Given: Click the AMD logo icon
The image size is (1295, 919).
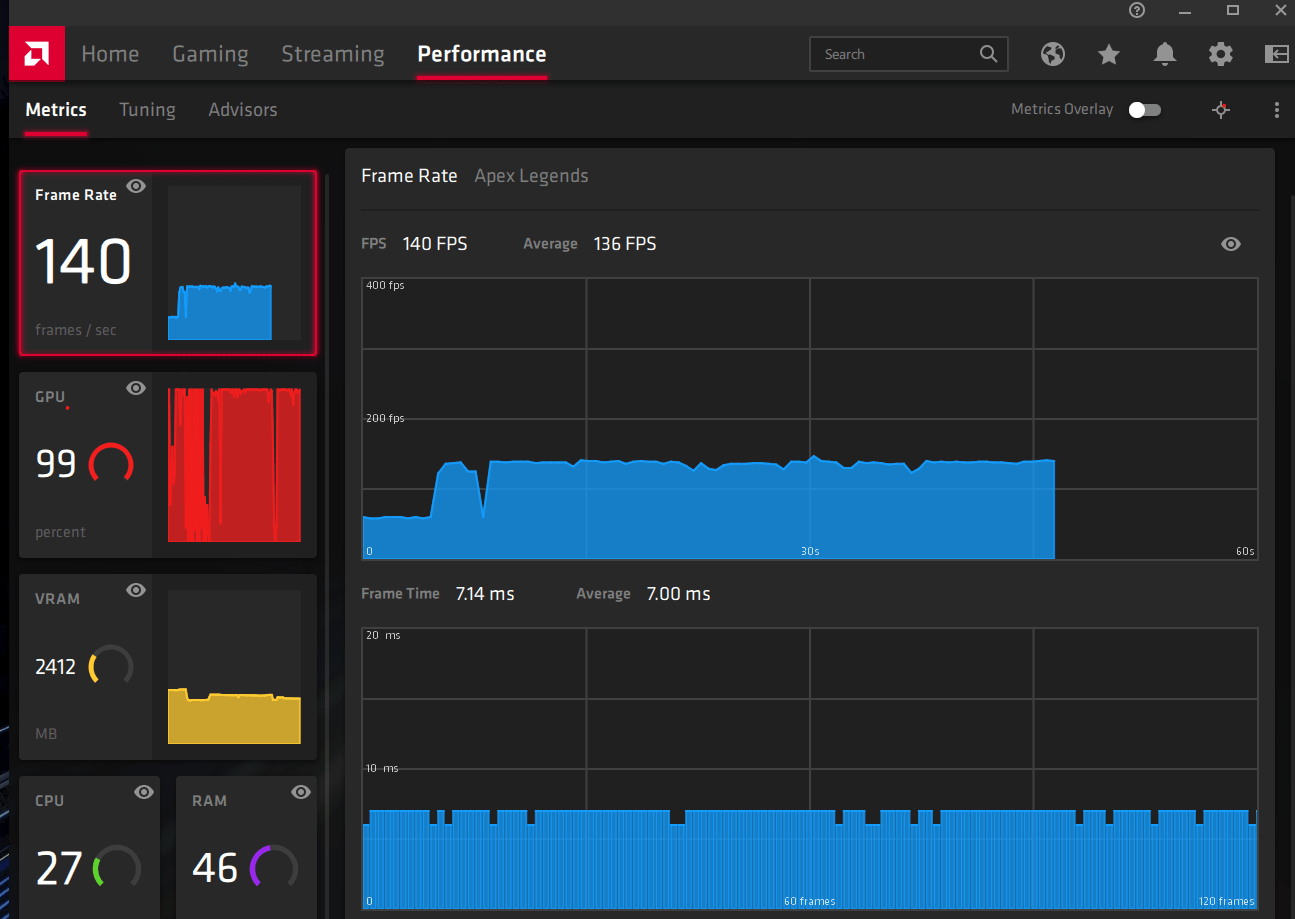Looking at the screenshot, I should [x=37, y=53].
